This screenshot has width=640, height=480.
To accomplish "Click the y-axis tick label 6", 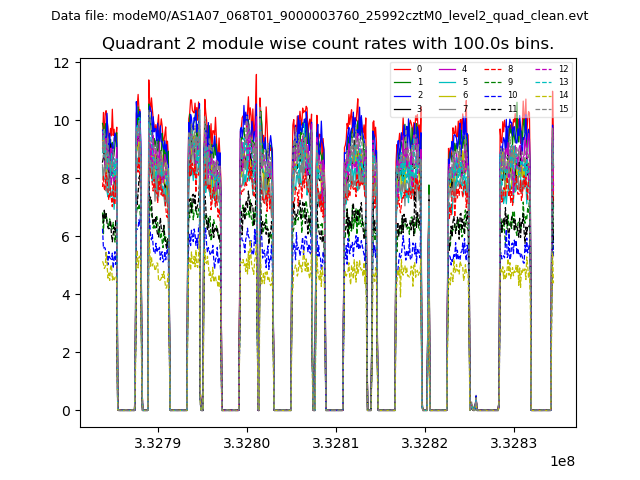I will coord(65,237).
